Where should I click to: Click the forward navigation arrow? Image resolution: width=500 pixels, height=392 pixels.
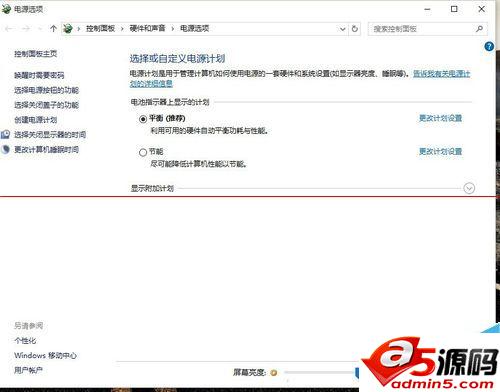pyautogui.click(x=26, y=29)
